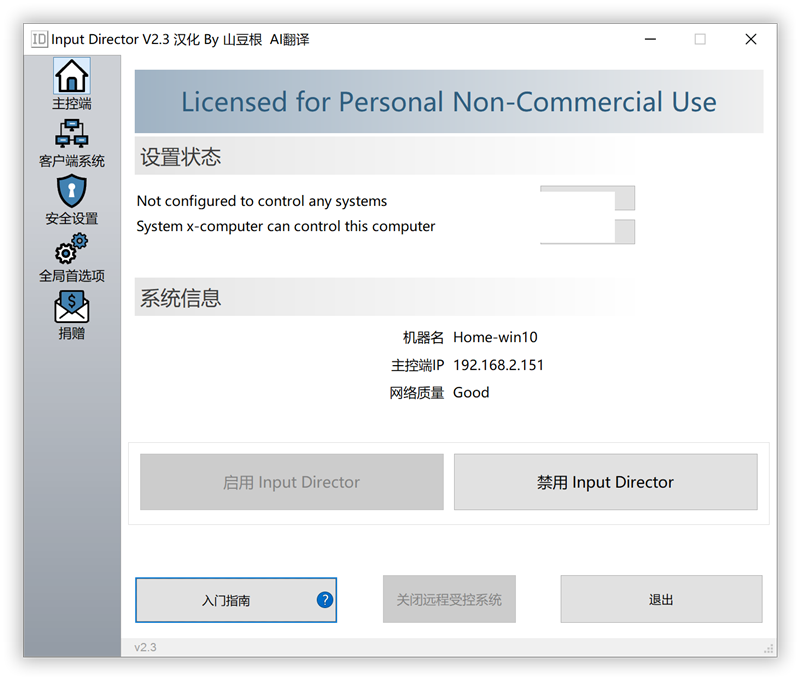Click the 主控端IP label
The image size is (800, 680).
coord(417,365)
